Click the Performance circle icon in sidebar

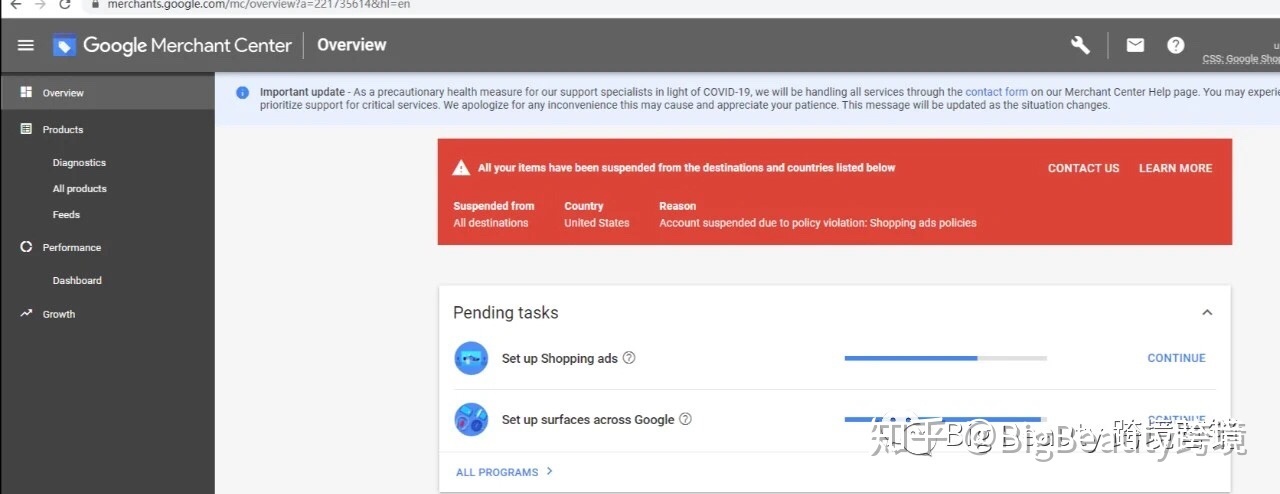click(x=26, y=247)
